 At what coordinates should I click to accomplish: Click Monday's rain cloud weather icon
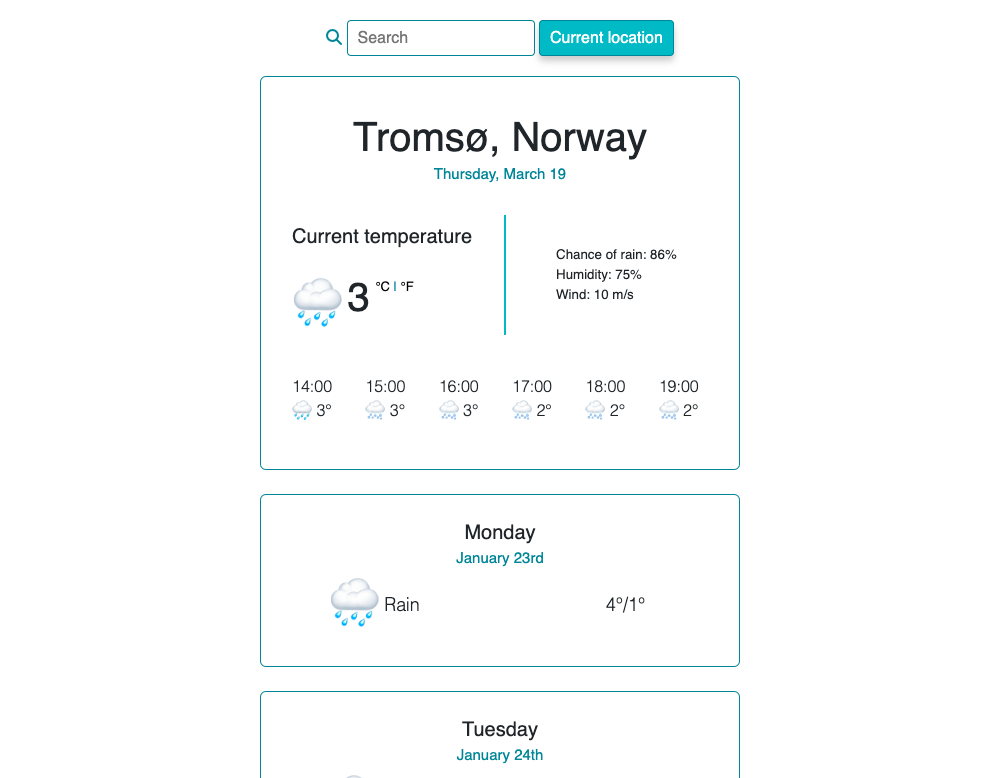[352, 601]
